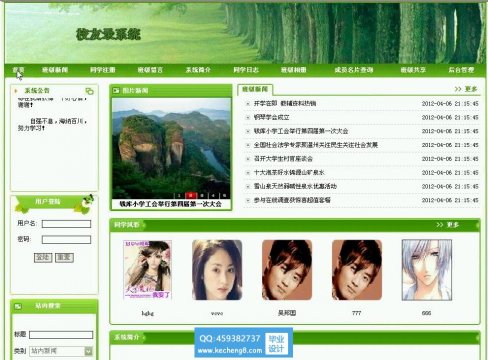Click the icon in 系统公告 panel header
Screen dimensions: 488x360
tap(89, 91)
